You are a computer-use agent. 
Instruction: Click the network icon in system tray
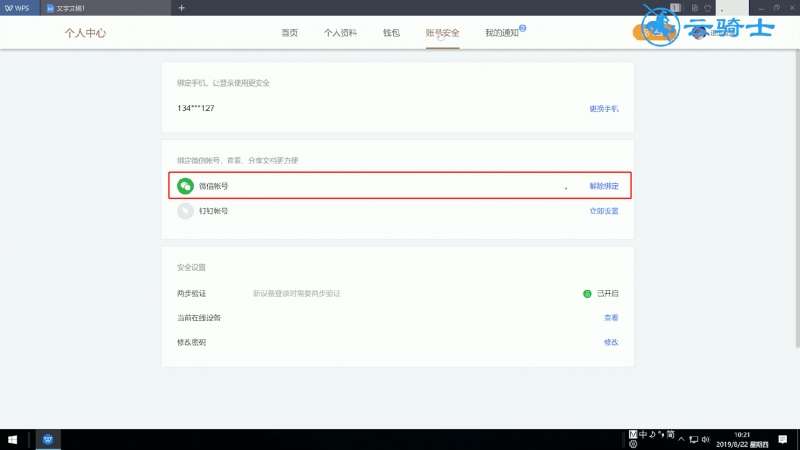click(693, 439)
